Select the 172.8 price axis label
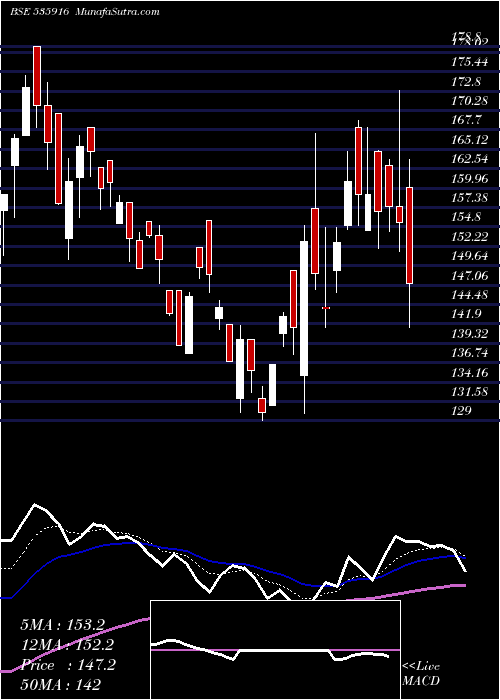Screen dimensions: 500x700 tap(466, 82)
